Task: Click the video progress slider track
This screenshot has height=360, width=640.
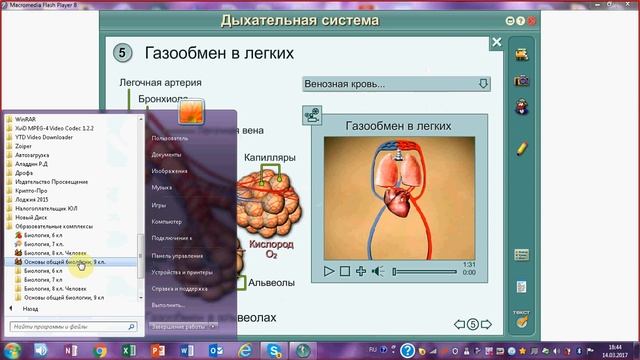Action: [424, 271]
